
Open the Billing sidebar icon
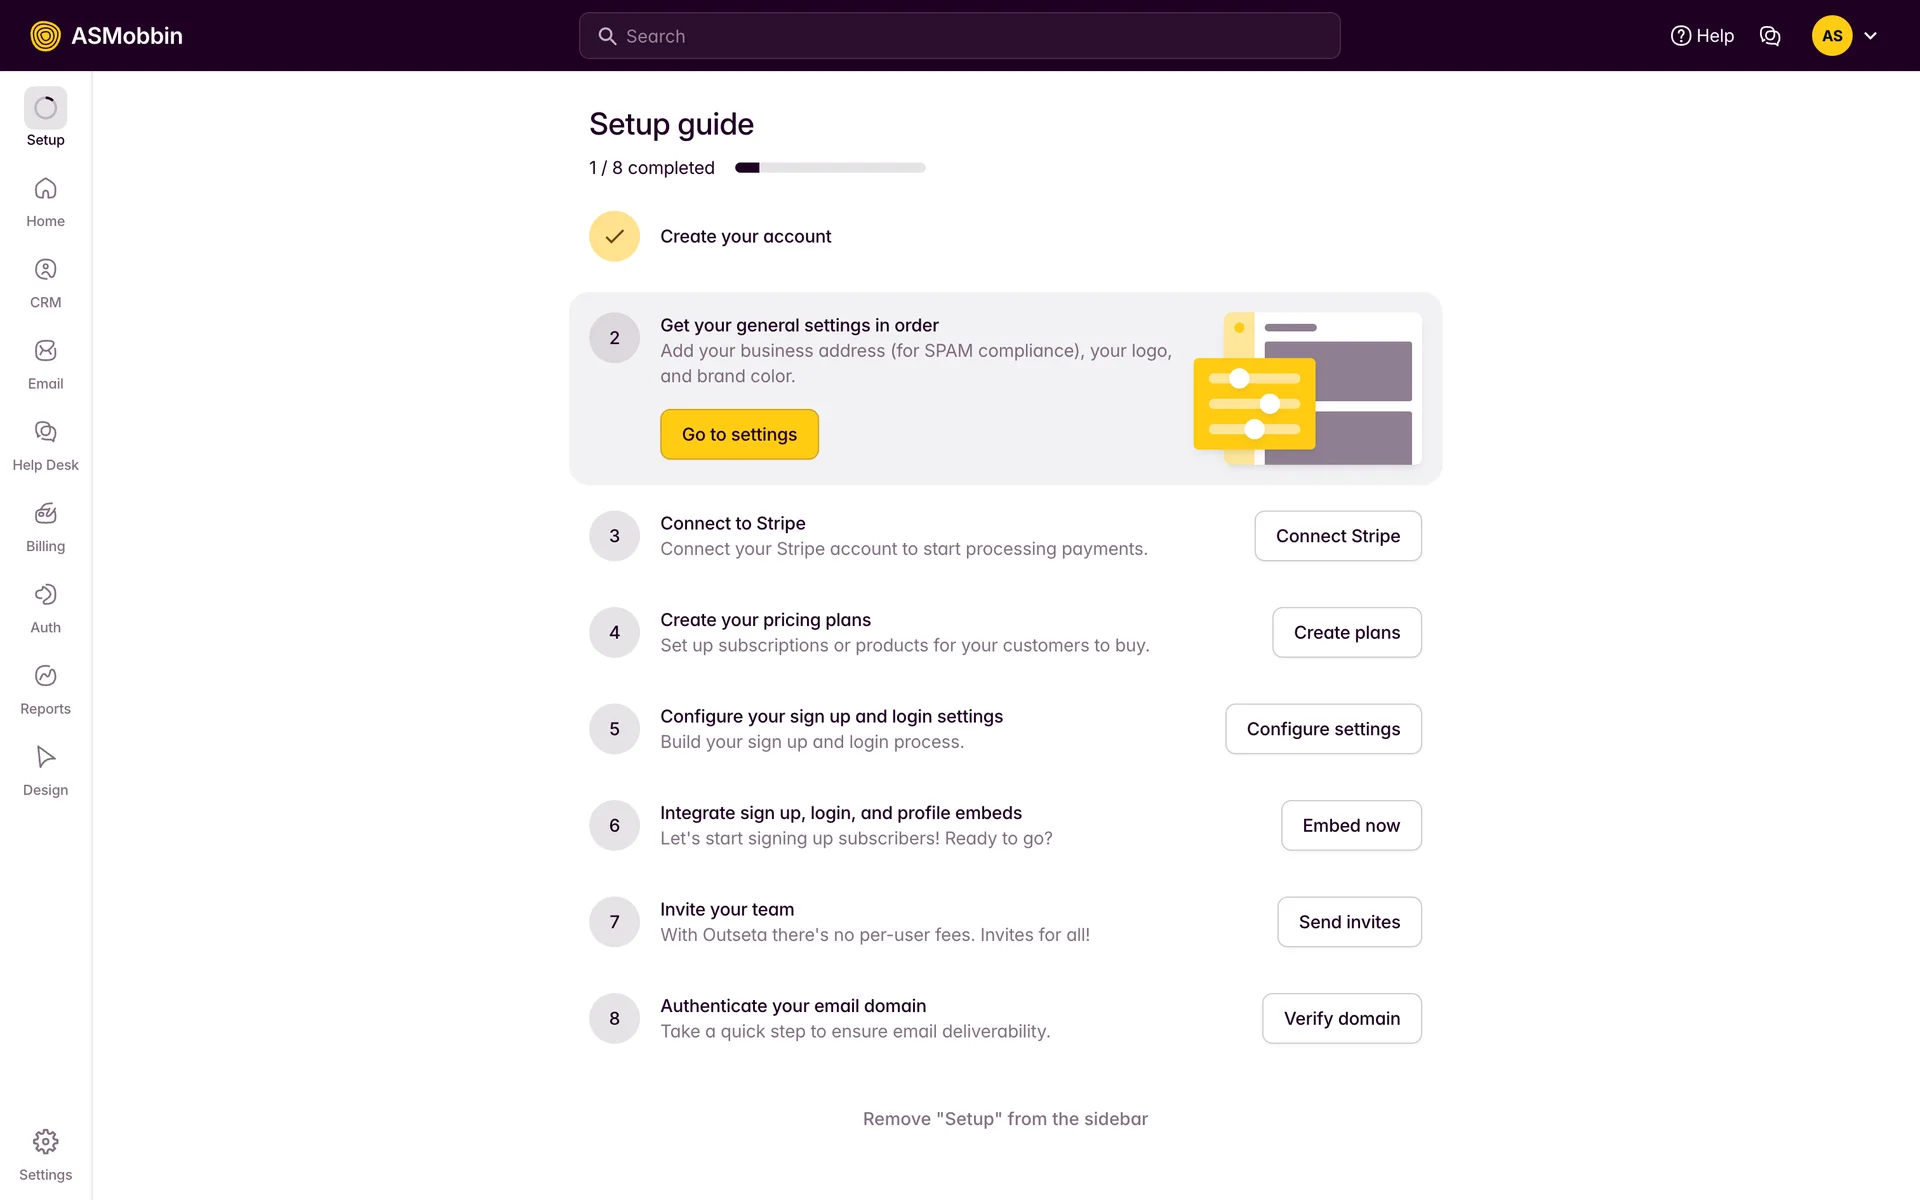(45, 514)
